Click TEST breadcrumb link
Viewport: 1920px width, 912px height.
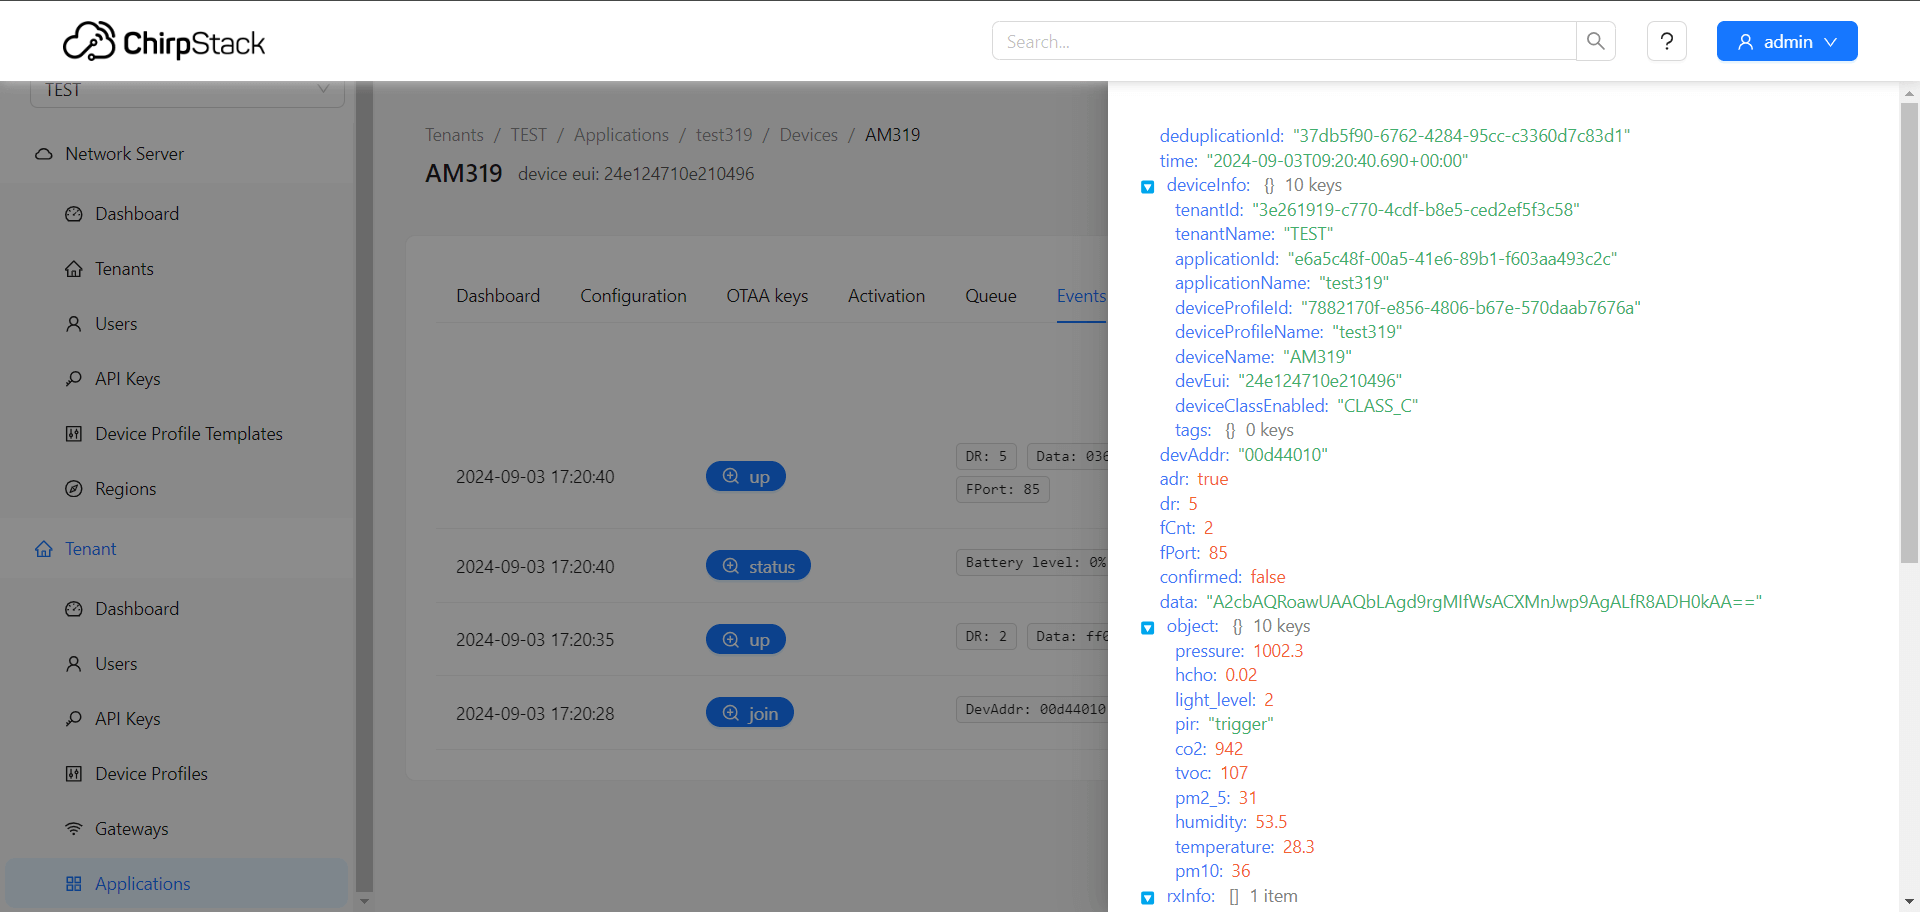(x=528, y=135)
